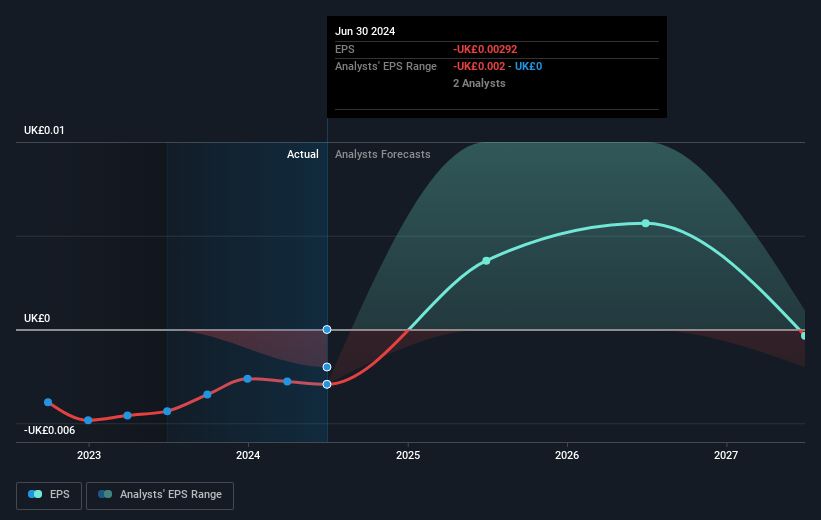Select the Jun 30 2024 EPS data point
Screen dimensions: 821x520
point(327,384)
